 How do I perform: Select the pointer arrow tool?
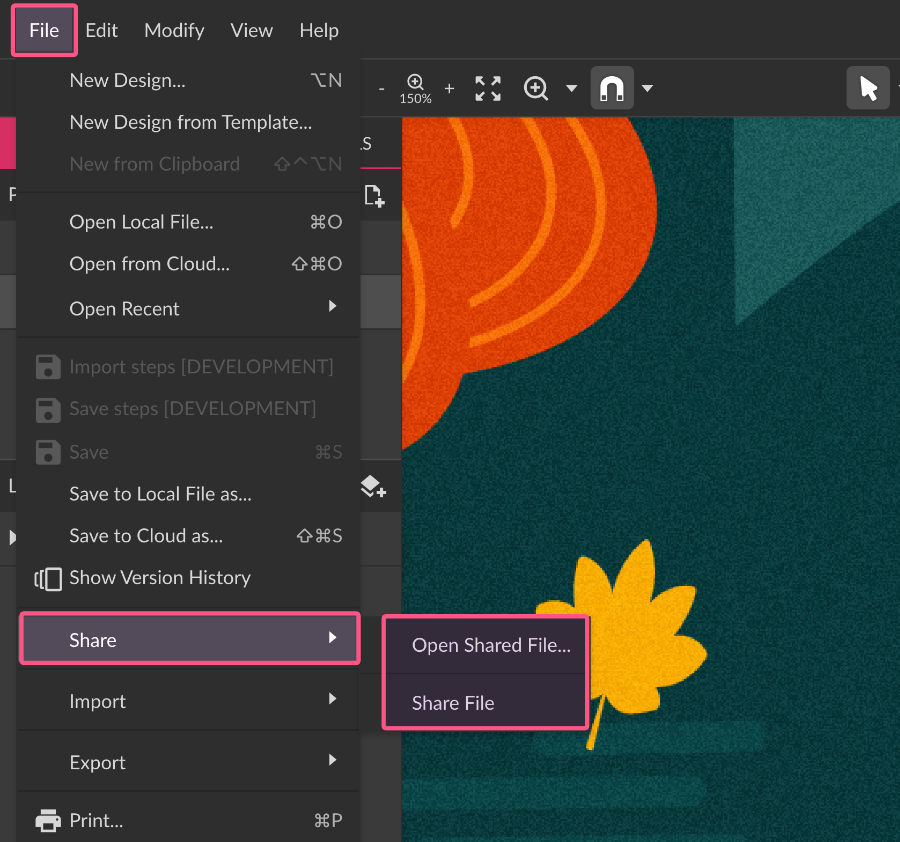click(x=868, y=88)
